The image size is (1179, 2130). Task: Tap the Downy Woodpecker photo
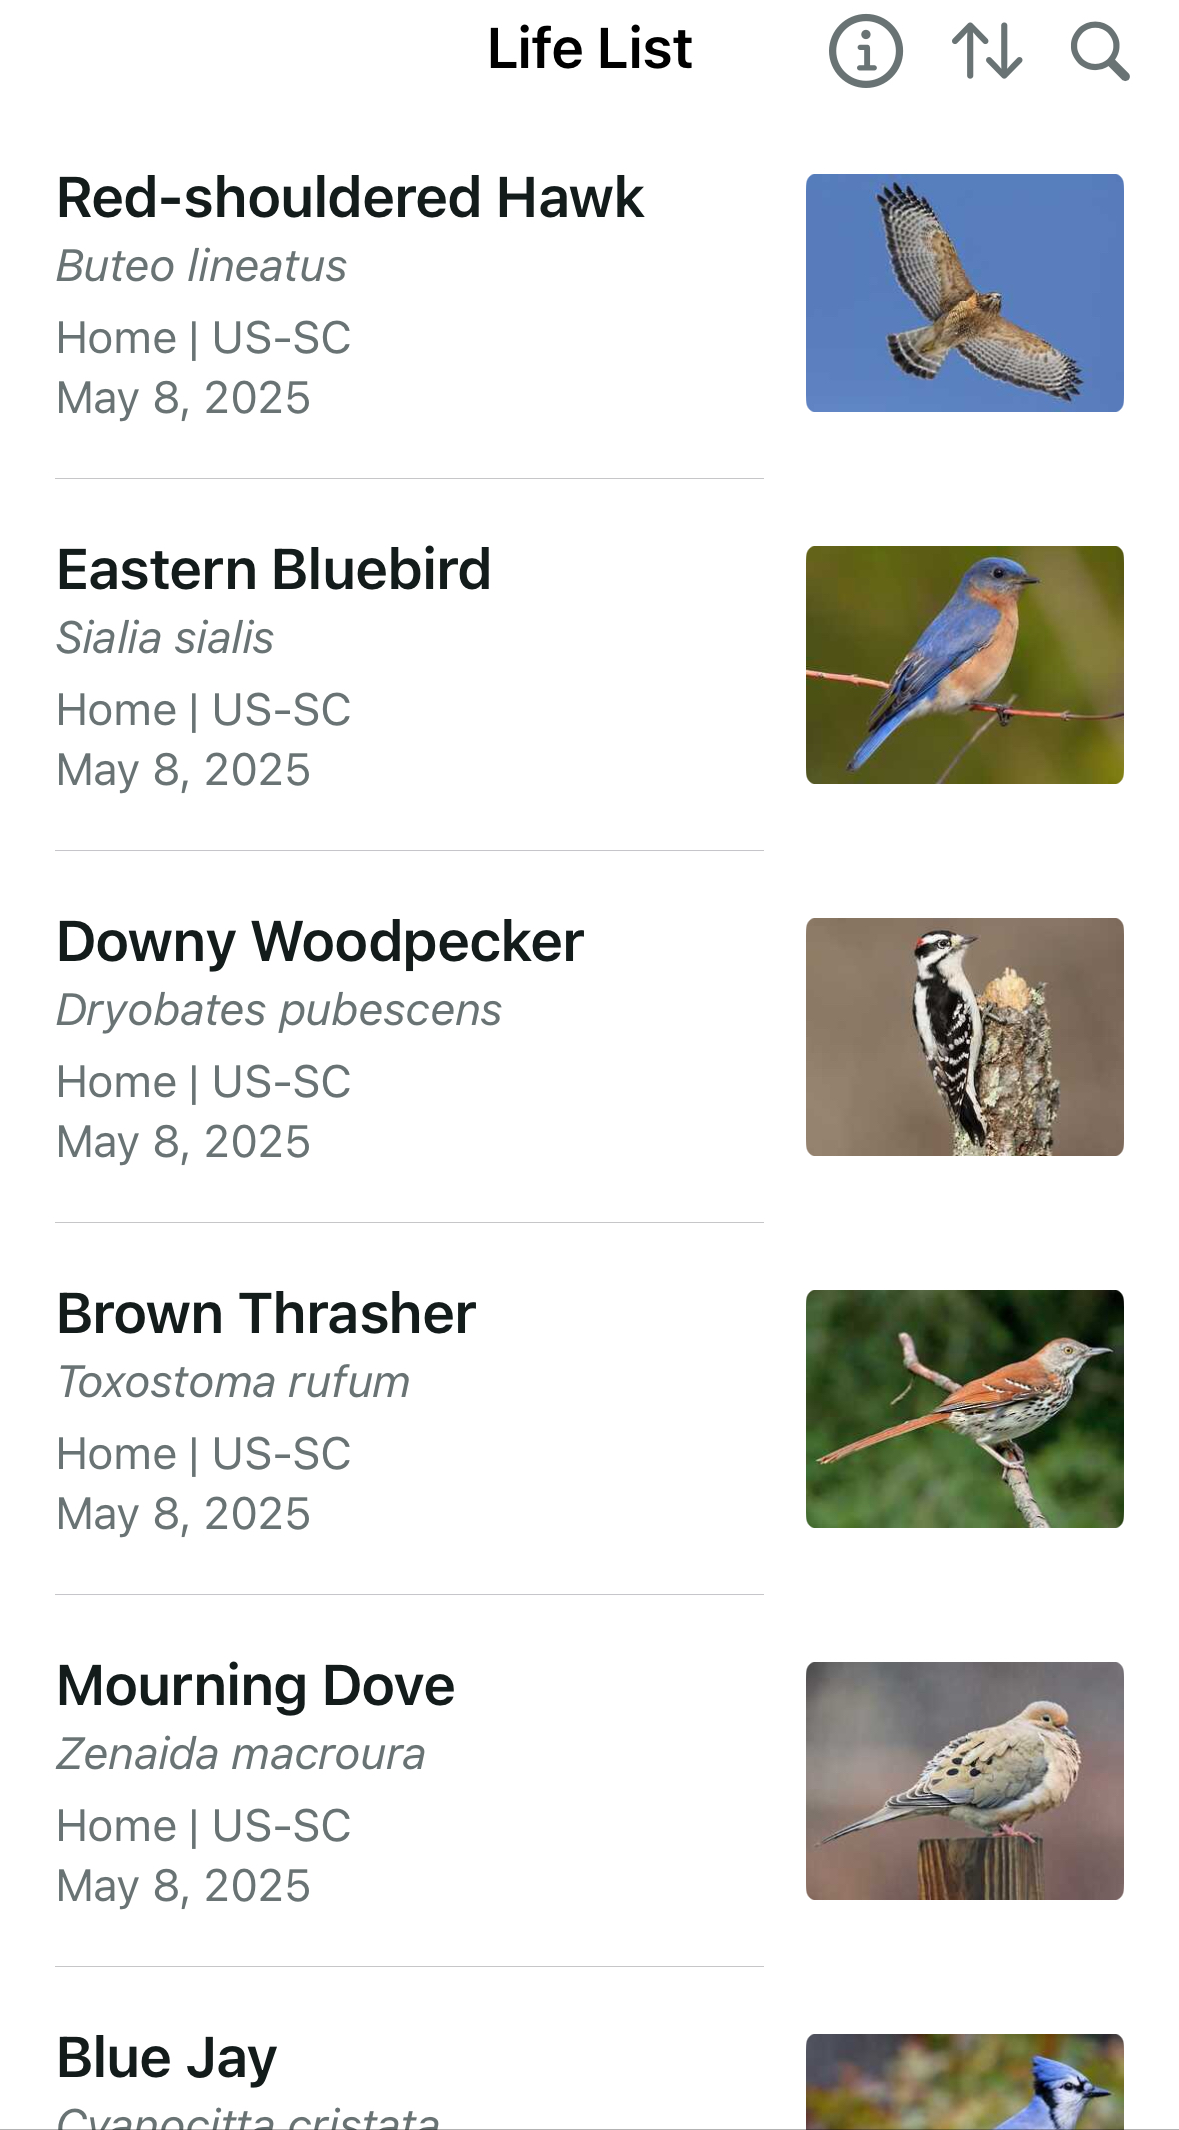[964, 1037]
